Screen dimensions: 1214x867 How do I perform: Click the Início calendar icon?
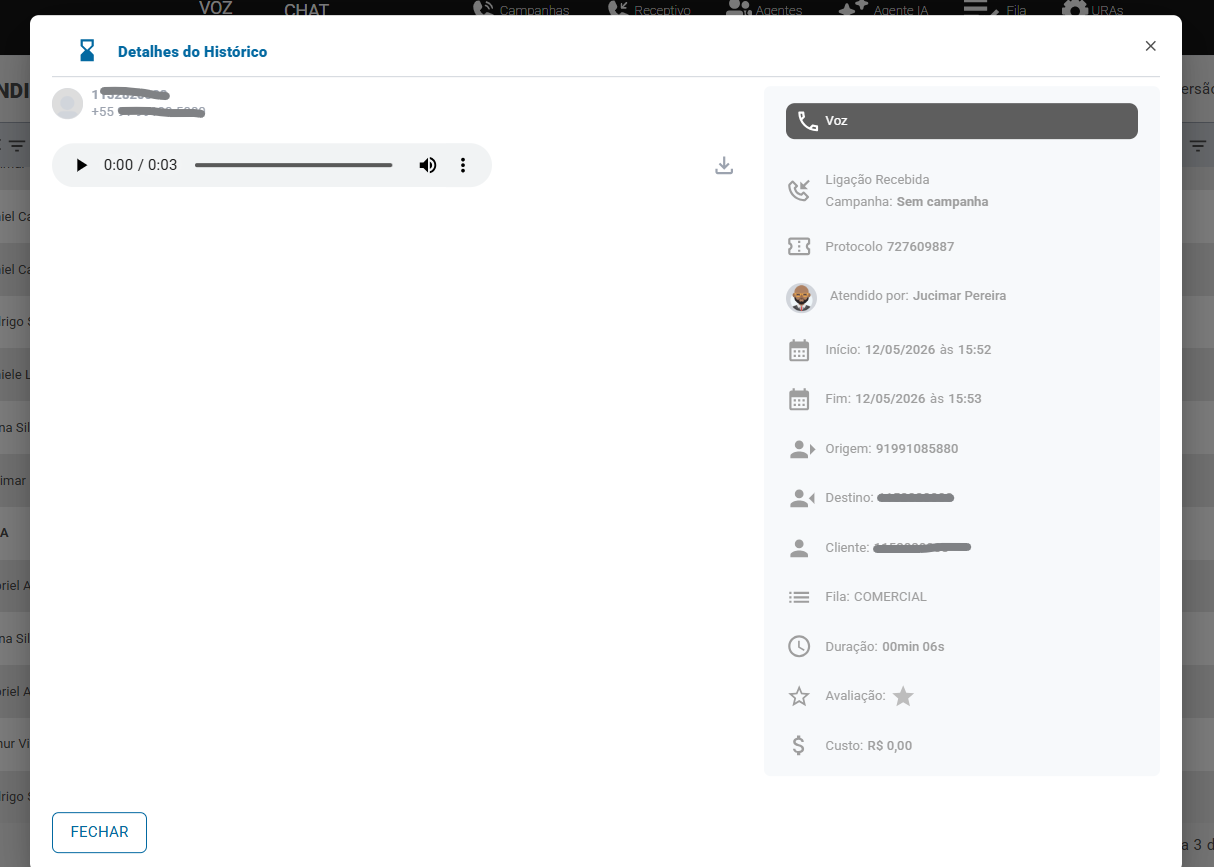tap(799, 350)
